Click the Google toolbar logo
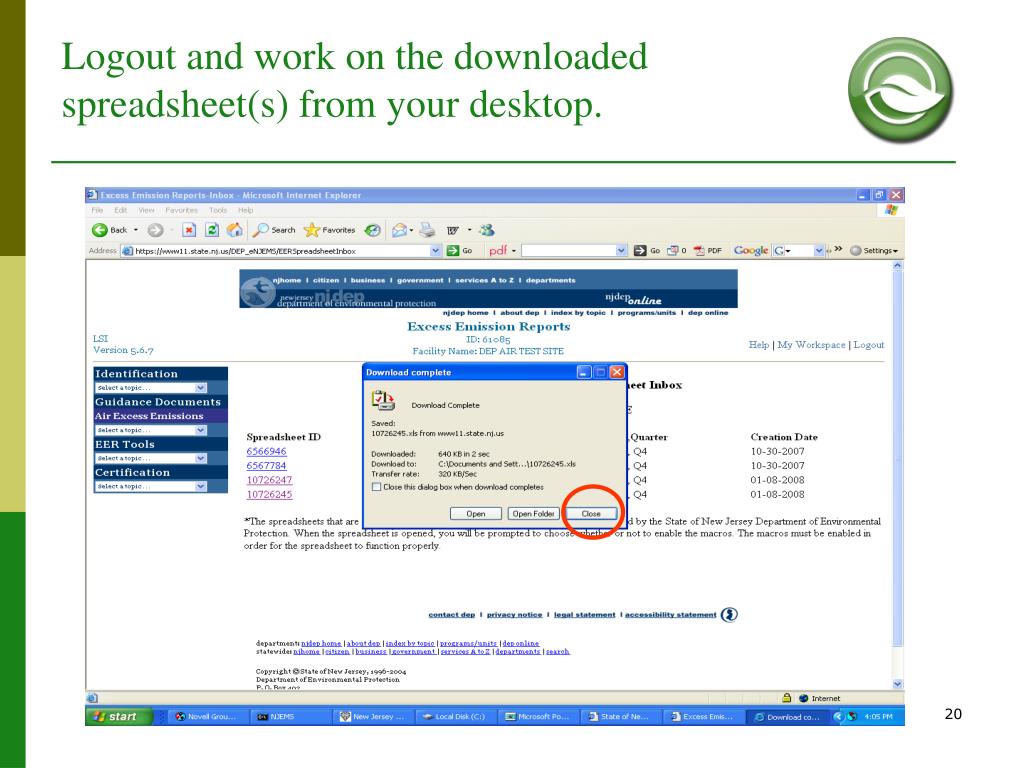This screenshot has width=1024, height=768. pos(750,250)
